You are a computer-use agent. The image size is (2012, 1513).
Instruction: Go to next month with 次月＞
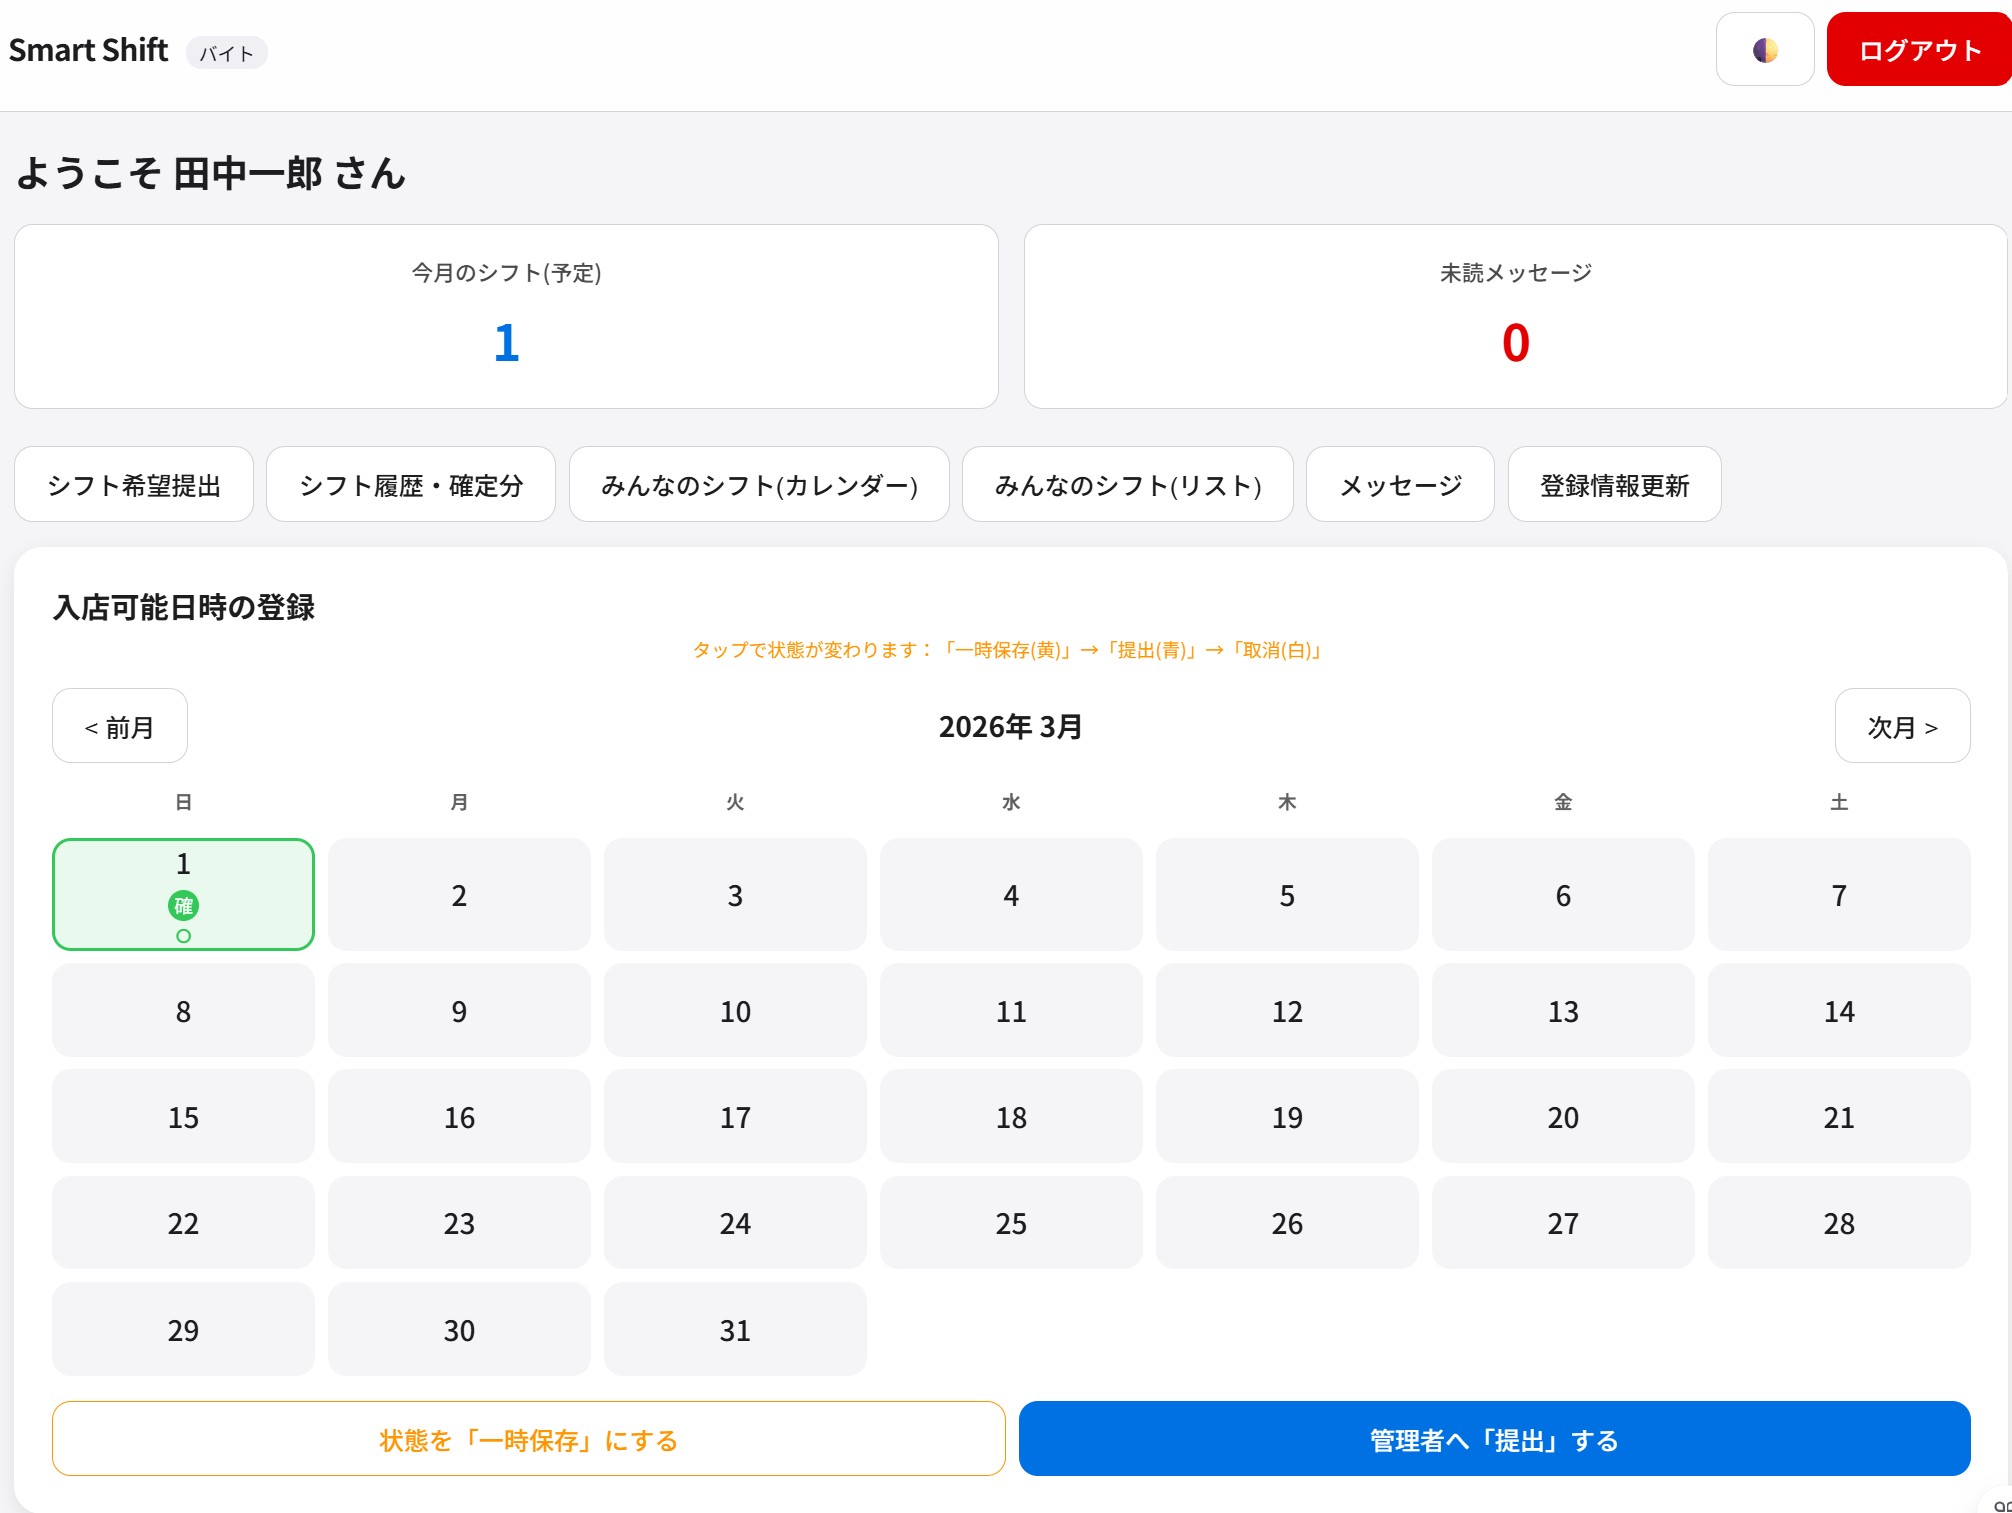tap(1903, 726)
